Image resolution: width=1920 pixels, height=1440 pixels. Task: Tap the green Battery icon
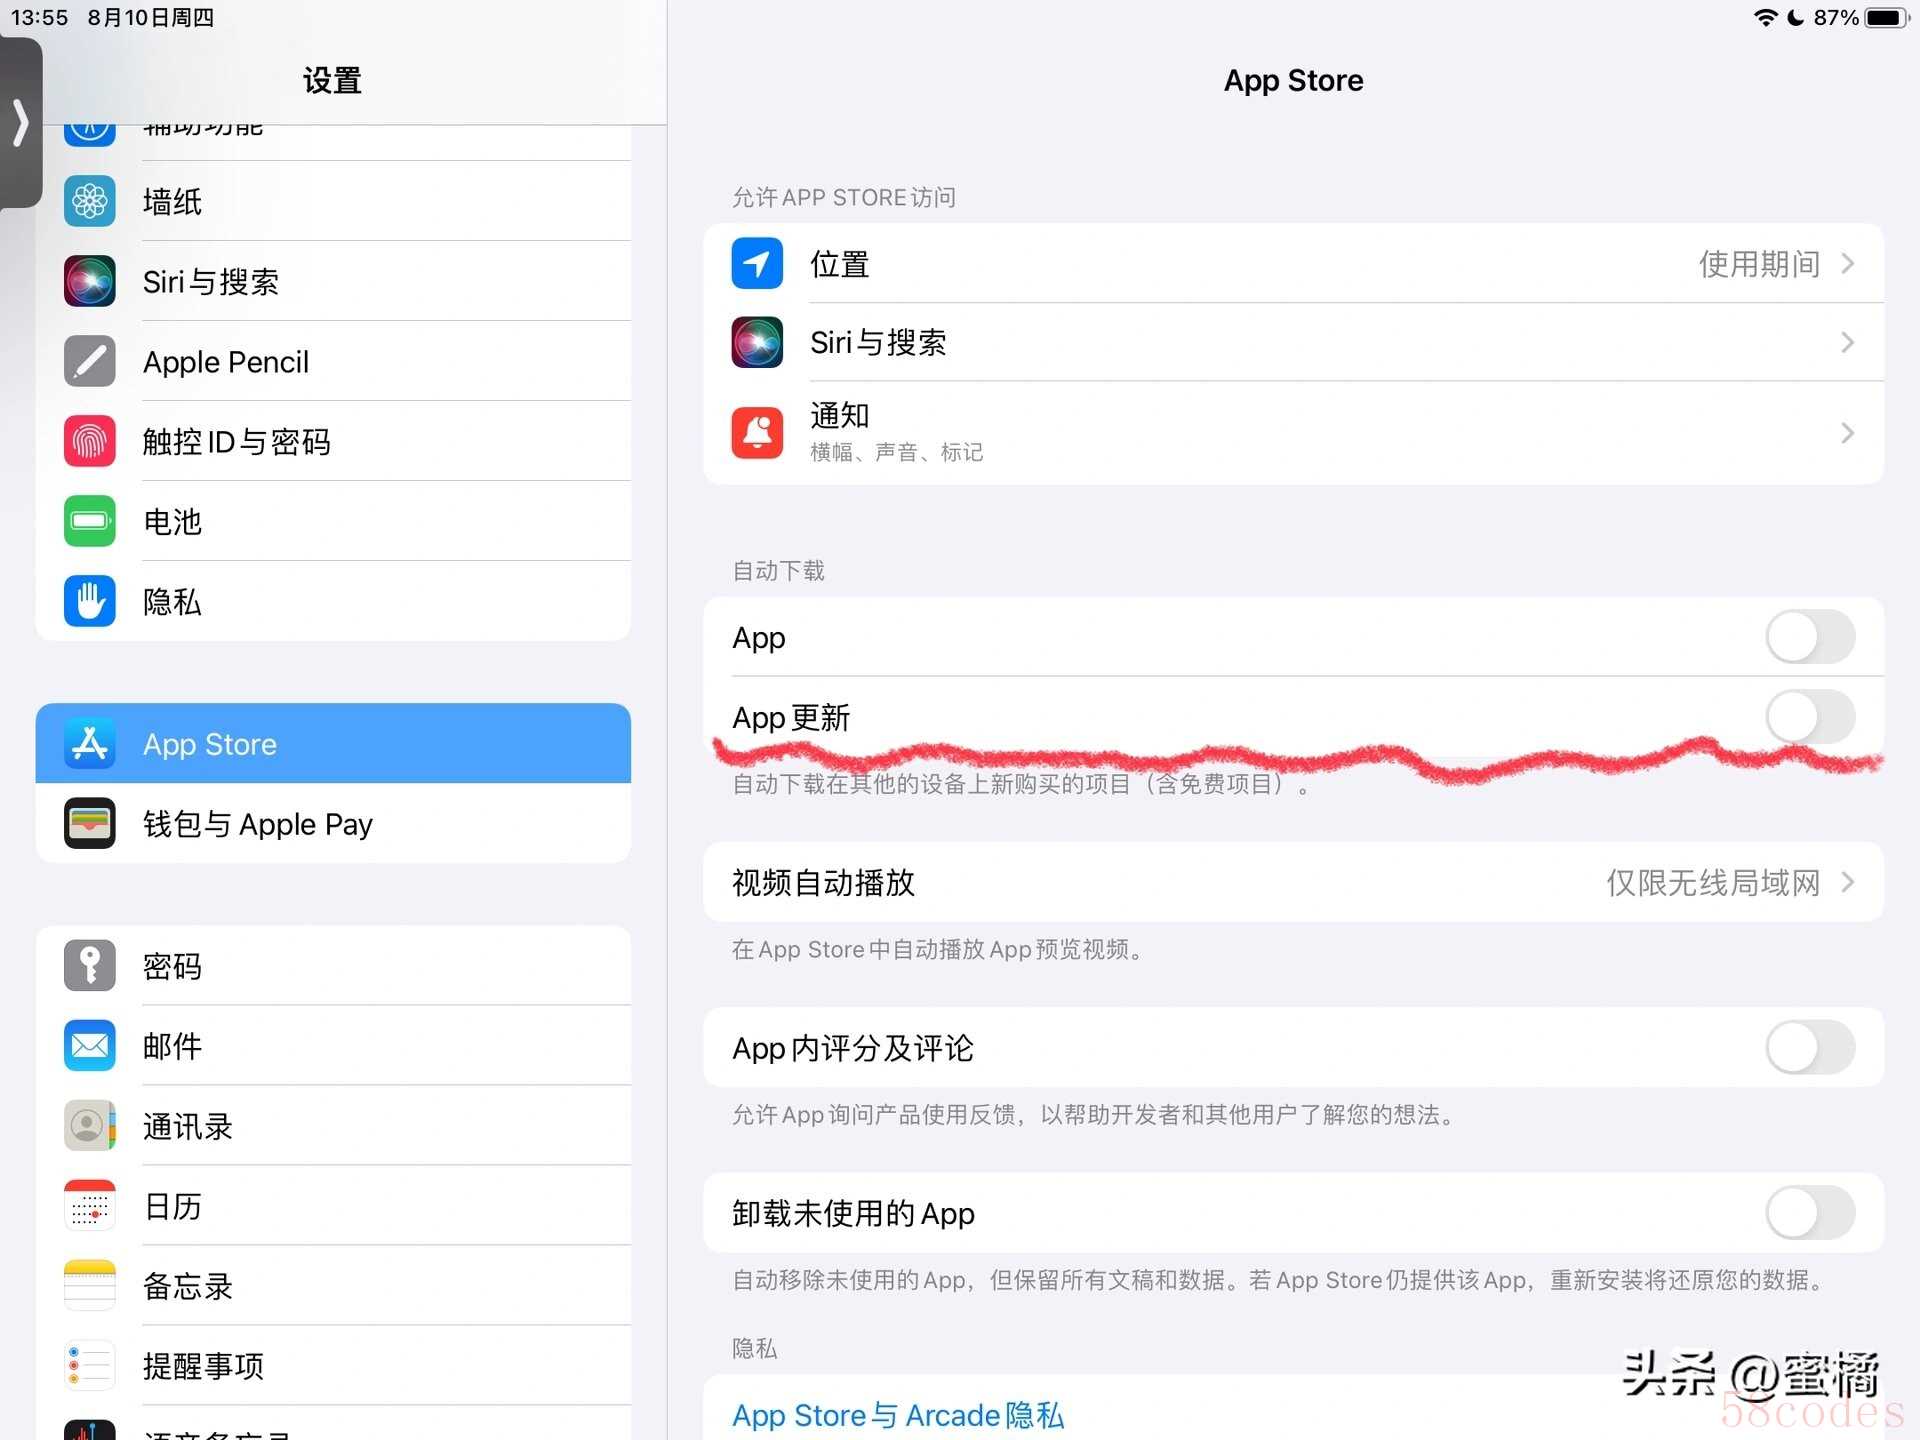[90, 521]
